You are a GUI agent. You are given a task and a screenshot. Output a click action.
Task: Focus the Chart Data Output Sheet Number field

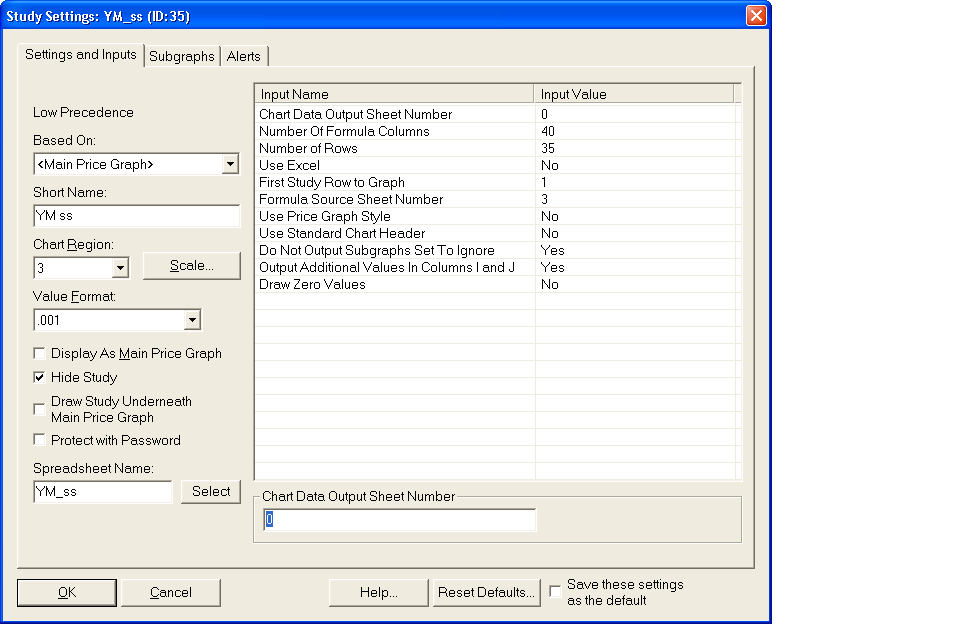coord(400,520)
